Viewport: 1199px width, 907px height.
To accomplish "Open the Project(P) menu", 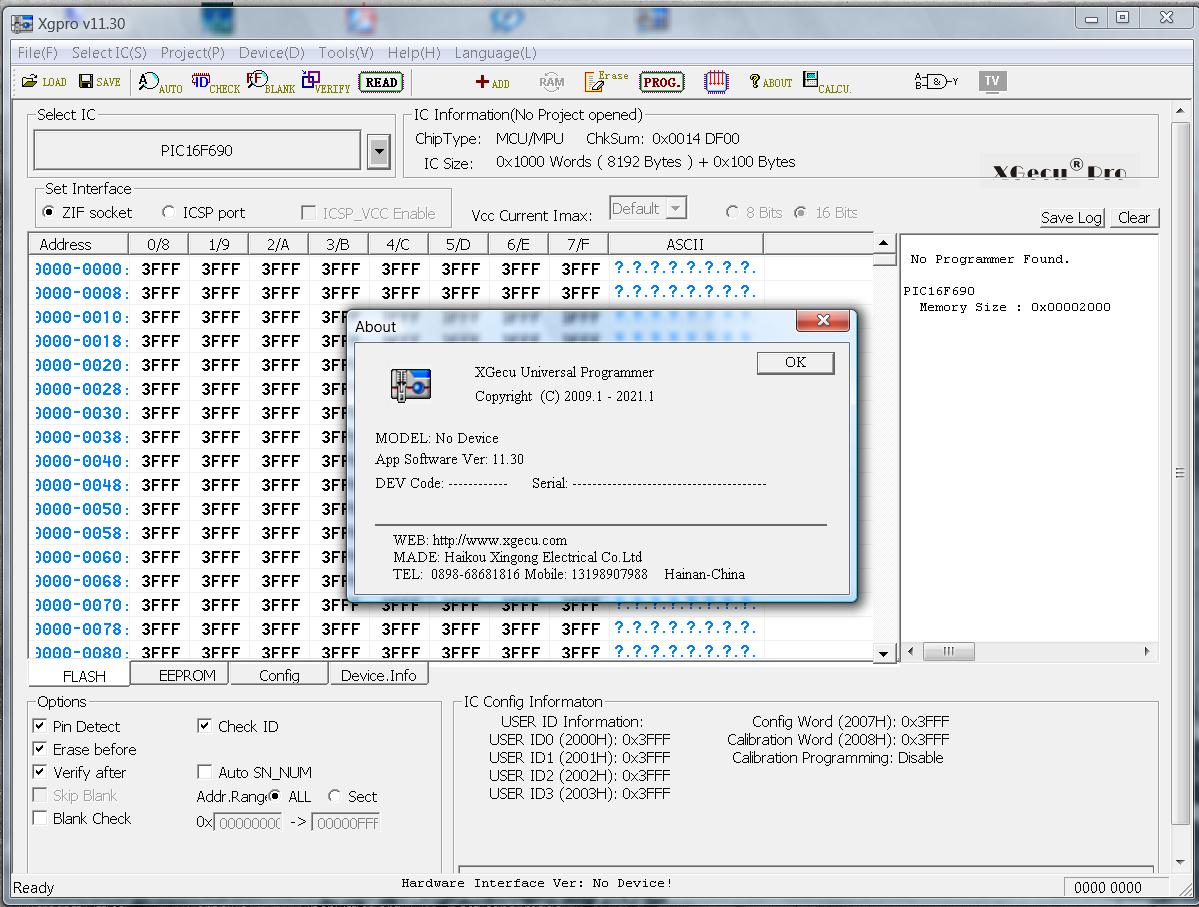I will point(192,53).
